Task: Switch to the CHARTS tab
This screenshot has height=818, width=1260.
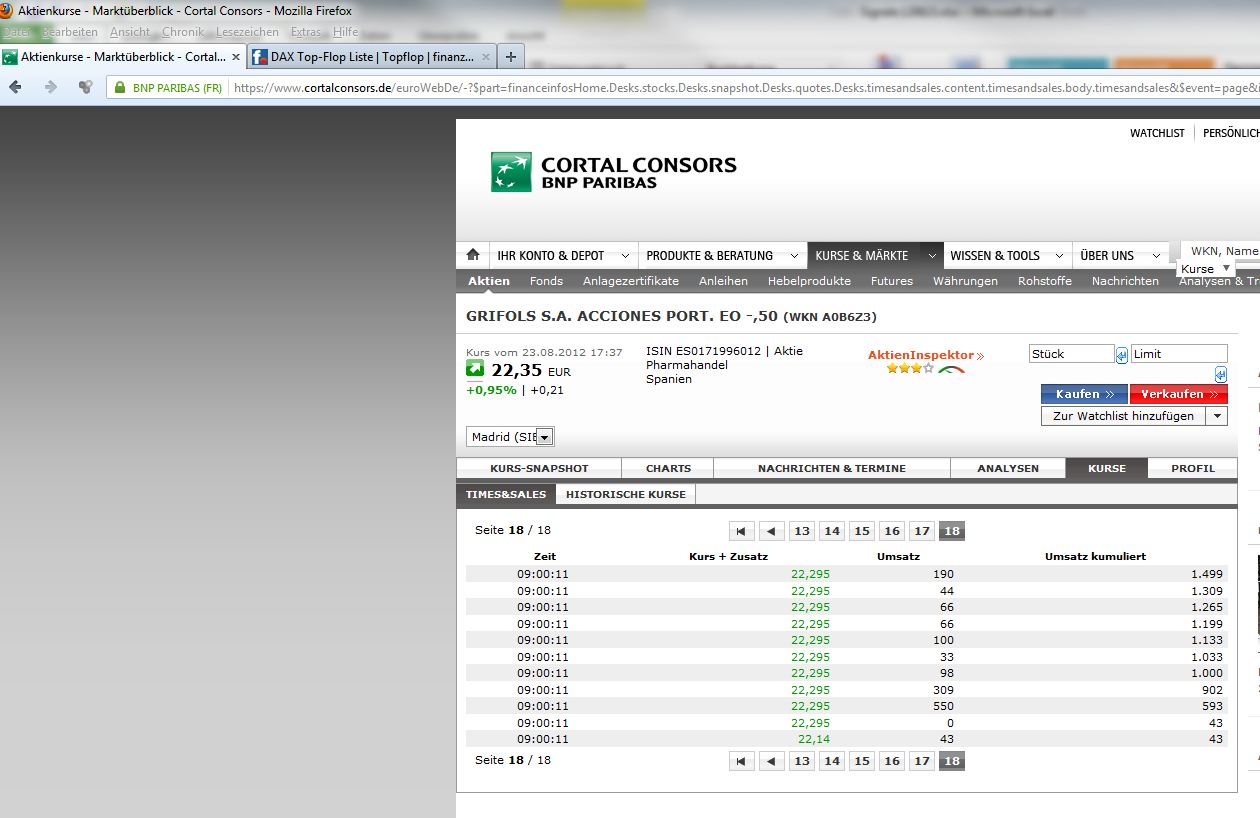Action: tap(668, 468)
